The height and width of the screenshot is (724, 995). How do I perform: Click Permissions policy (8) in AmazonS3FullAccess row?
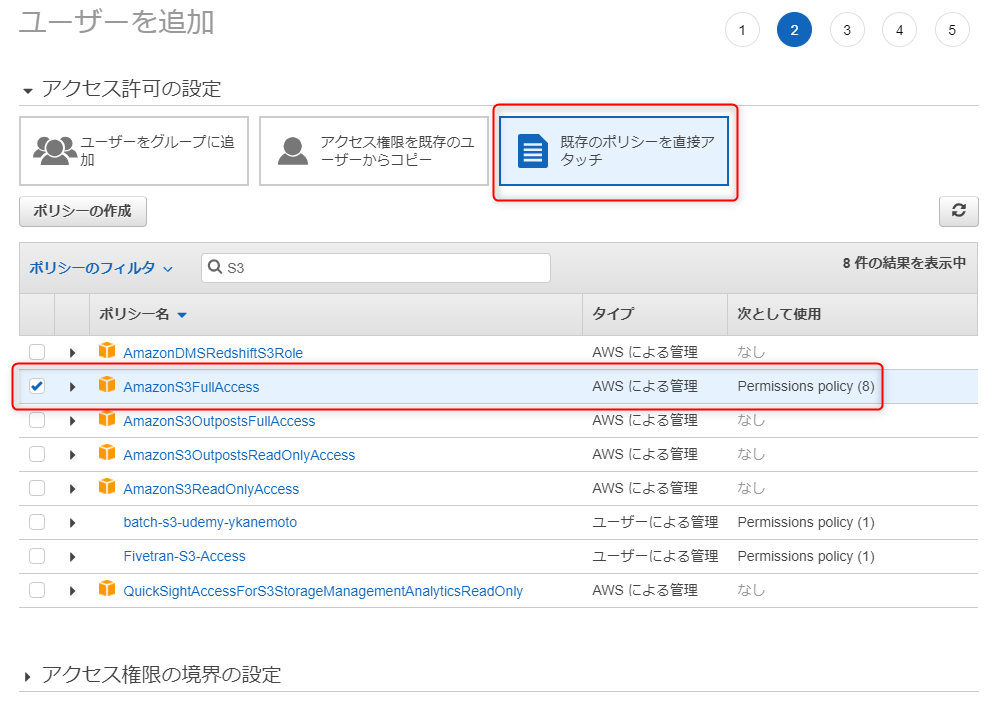point(806,386)
